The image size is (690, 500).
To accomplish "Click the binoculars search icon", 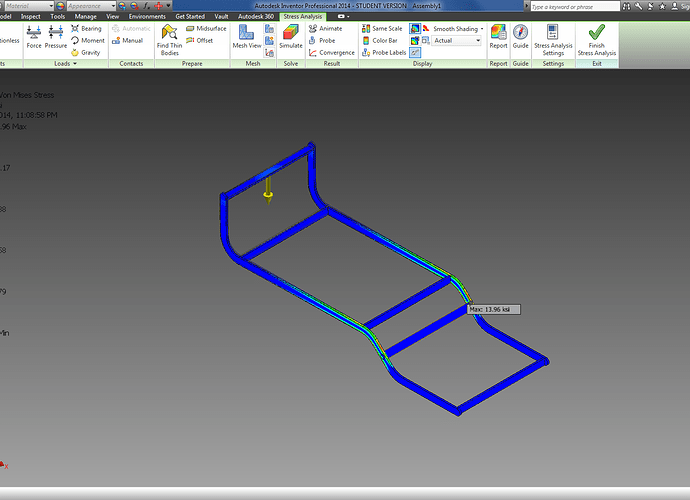I will pyautogui.click(x=627, y=6).
